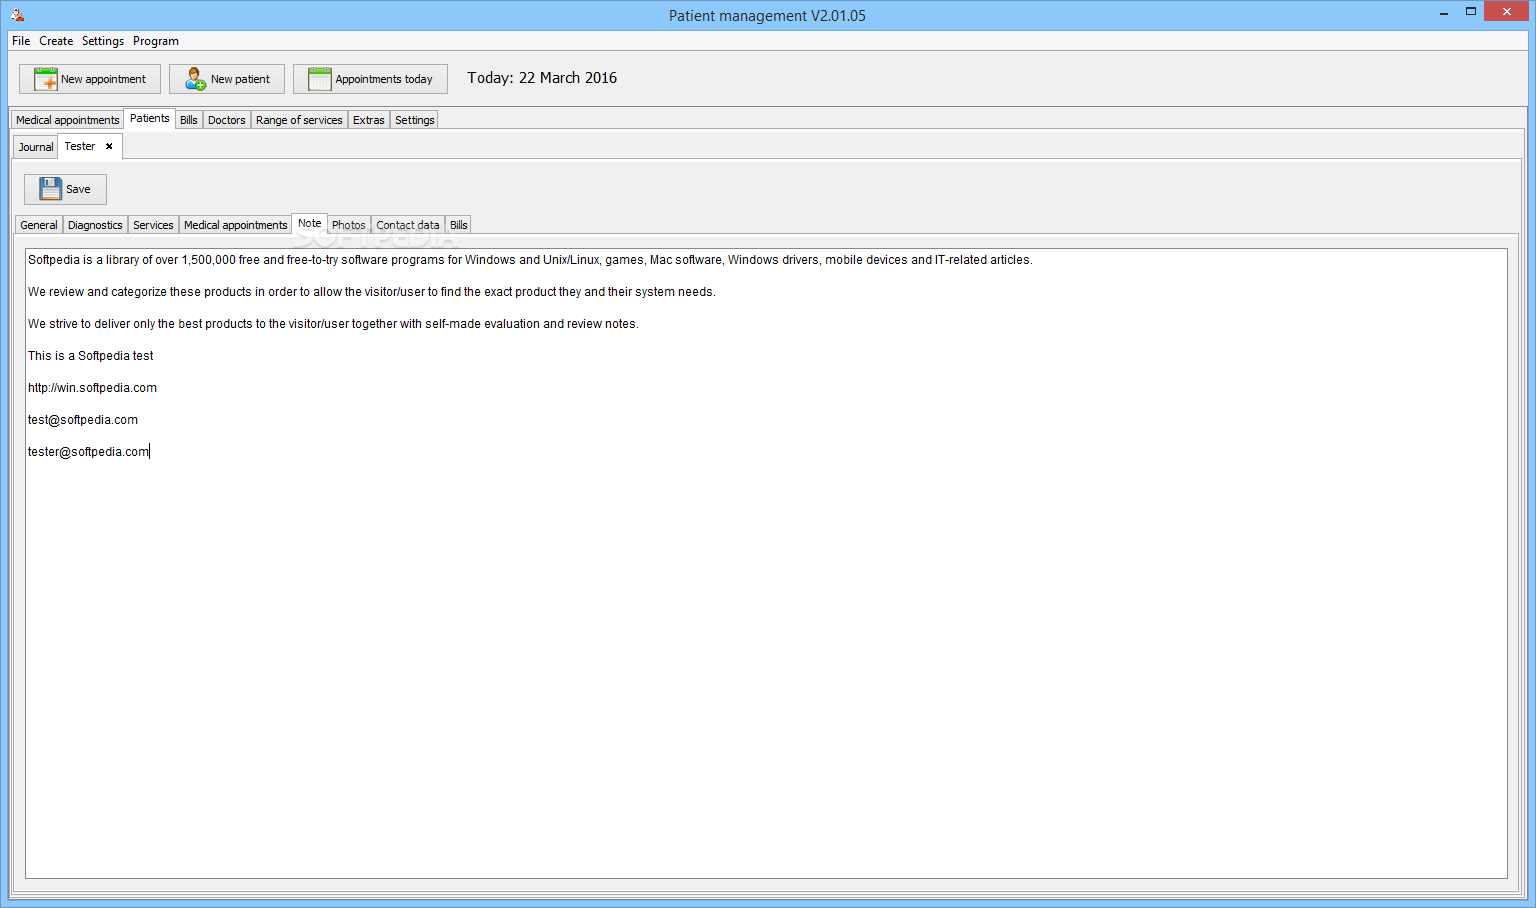
Task: Switch to the Services patient tab
Action: click(153, 225)
